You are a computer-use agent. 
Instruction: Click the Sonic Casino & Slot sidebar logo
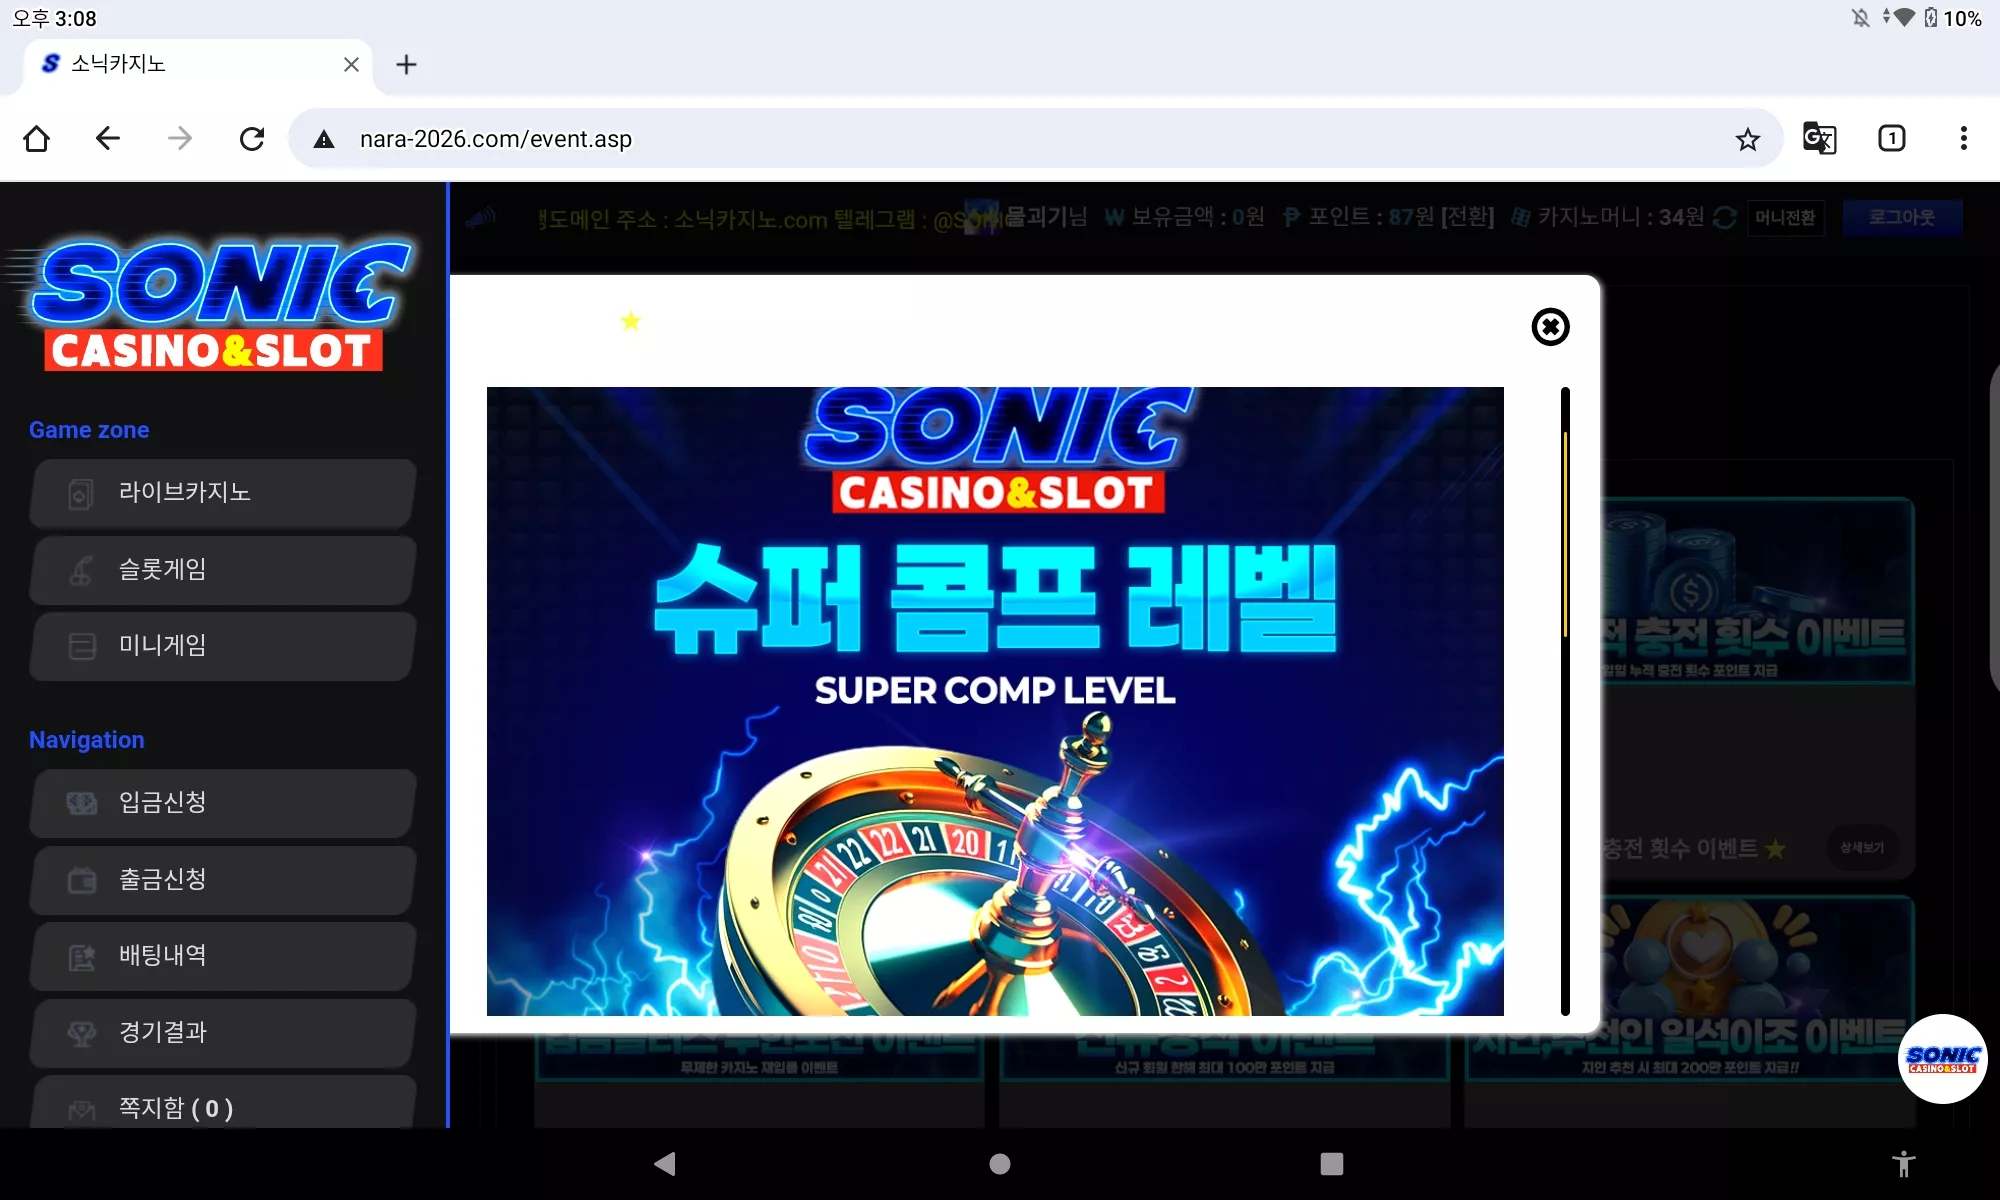pos(209,305)
